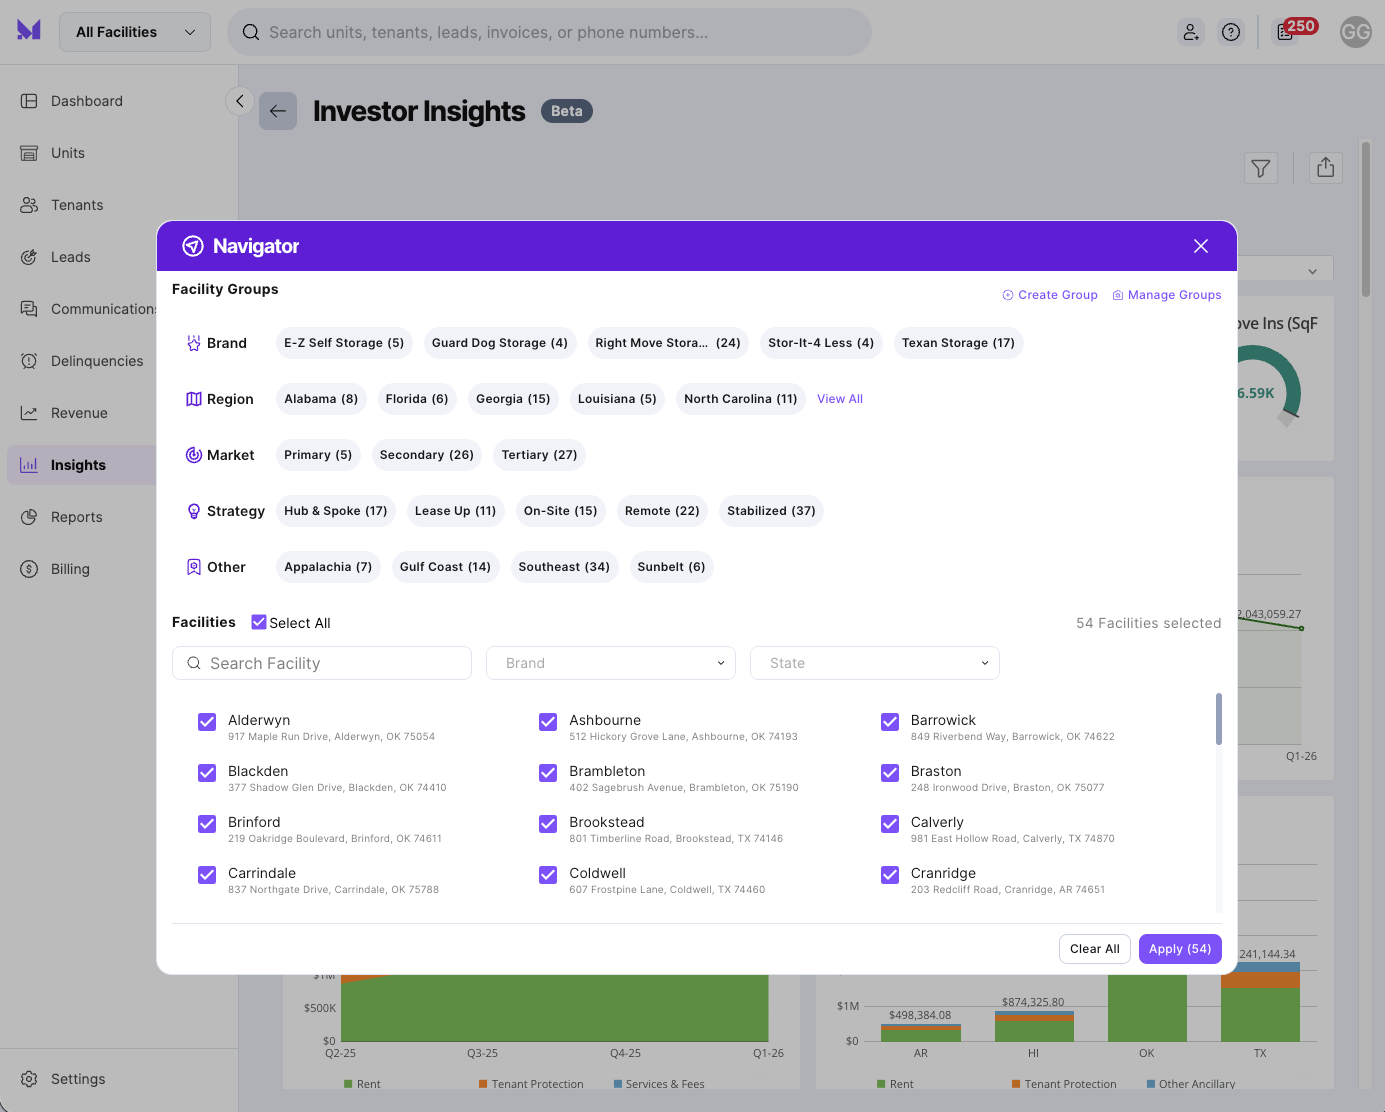
Task: Open Settings from the sidebar
Action: pos(78,1079)
